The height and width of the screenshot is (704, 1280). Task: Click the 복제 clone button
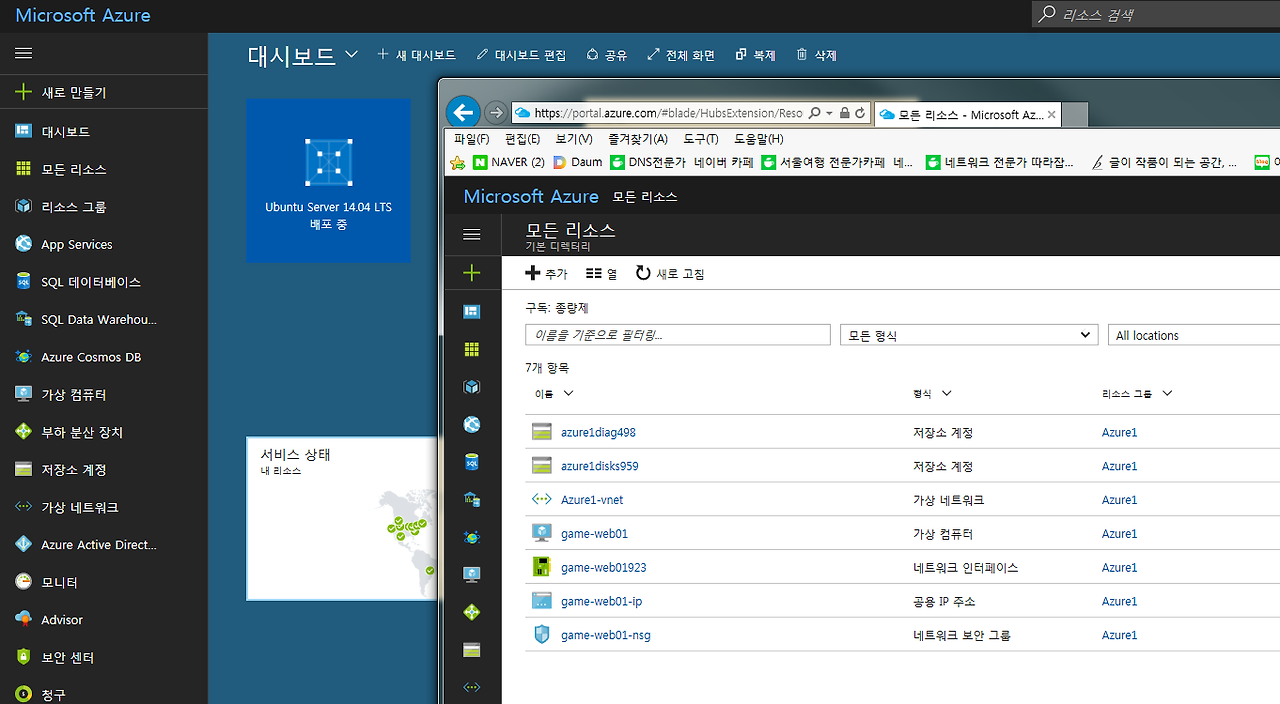click(755, 55)
